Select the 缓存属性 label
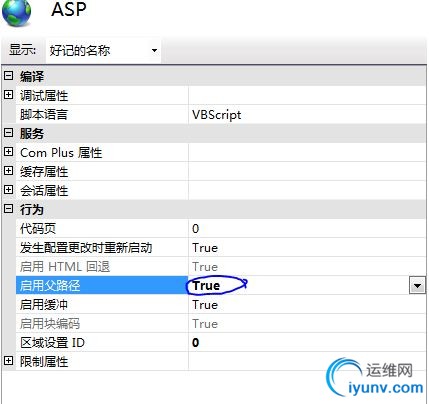The width and height of the screenshot is (429, 404). pos(44,172)
